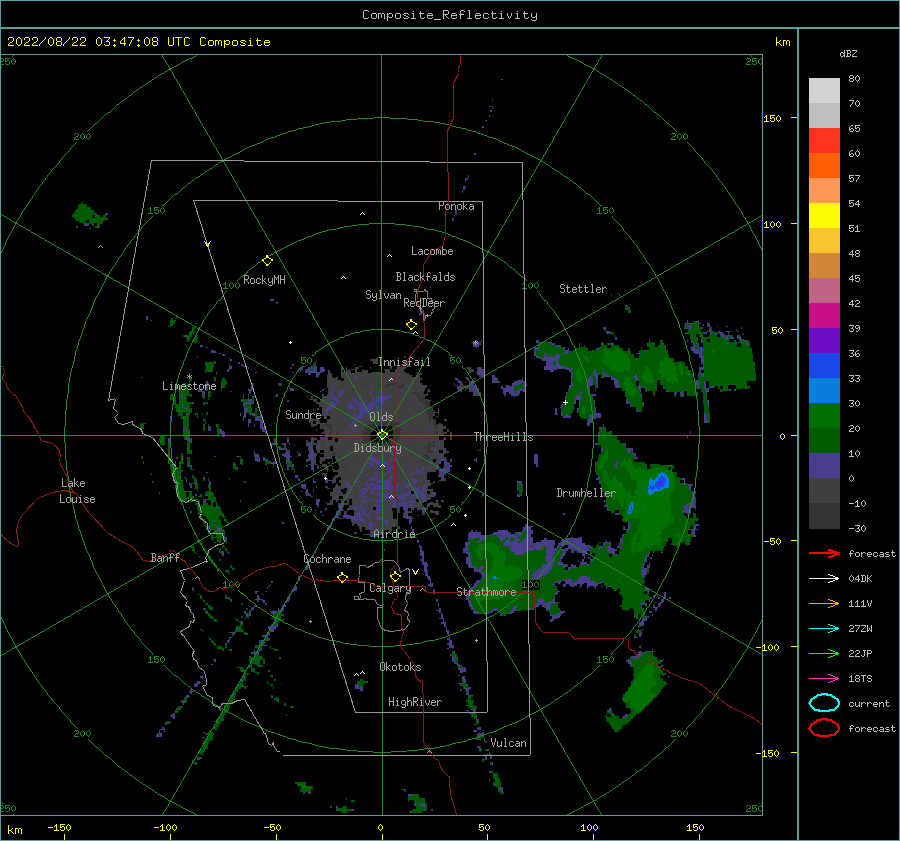Select the orange 57–60 dBZ swatch

[x=824, y=166]
